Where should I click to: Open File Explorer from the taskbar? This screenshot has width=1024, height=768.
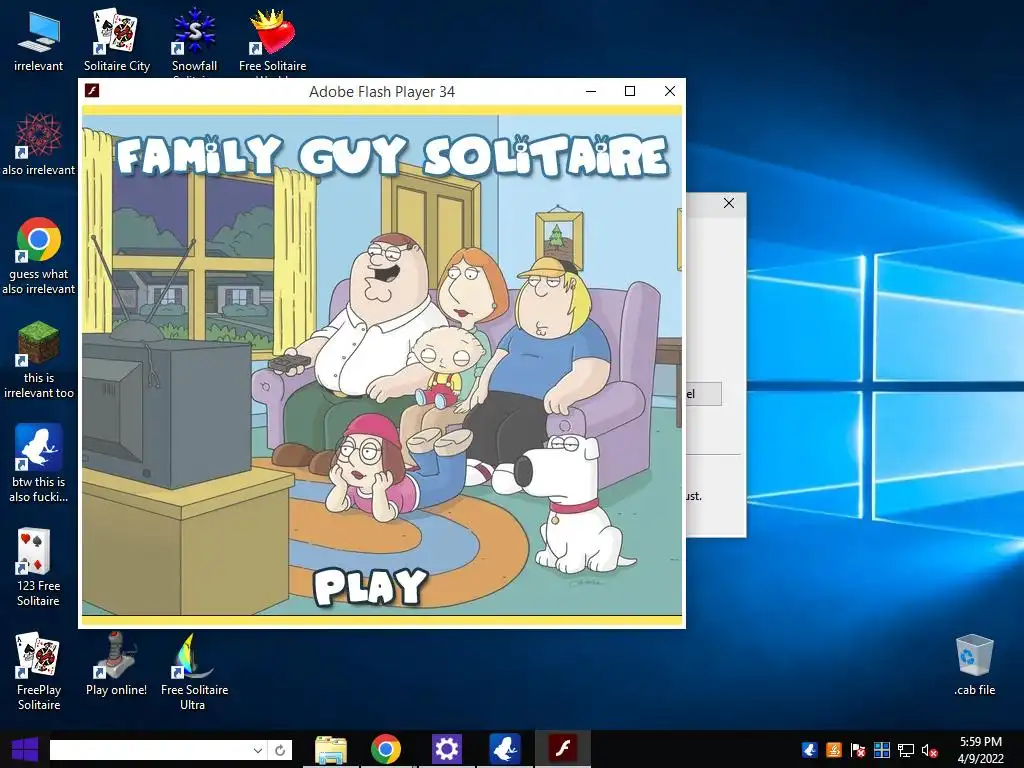coord(331,749)
